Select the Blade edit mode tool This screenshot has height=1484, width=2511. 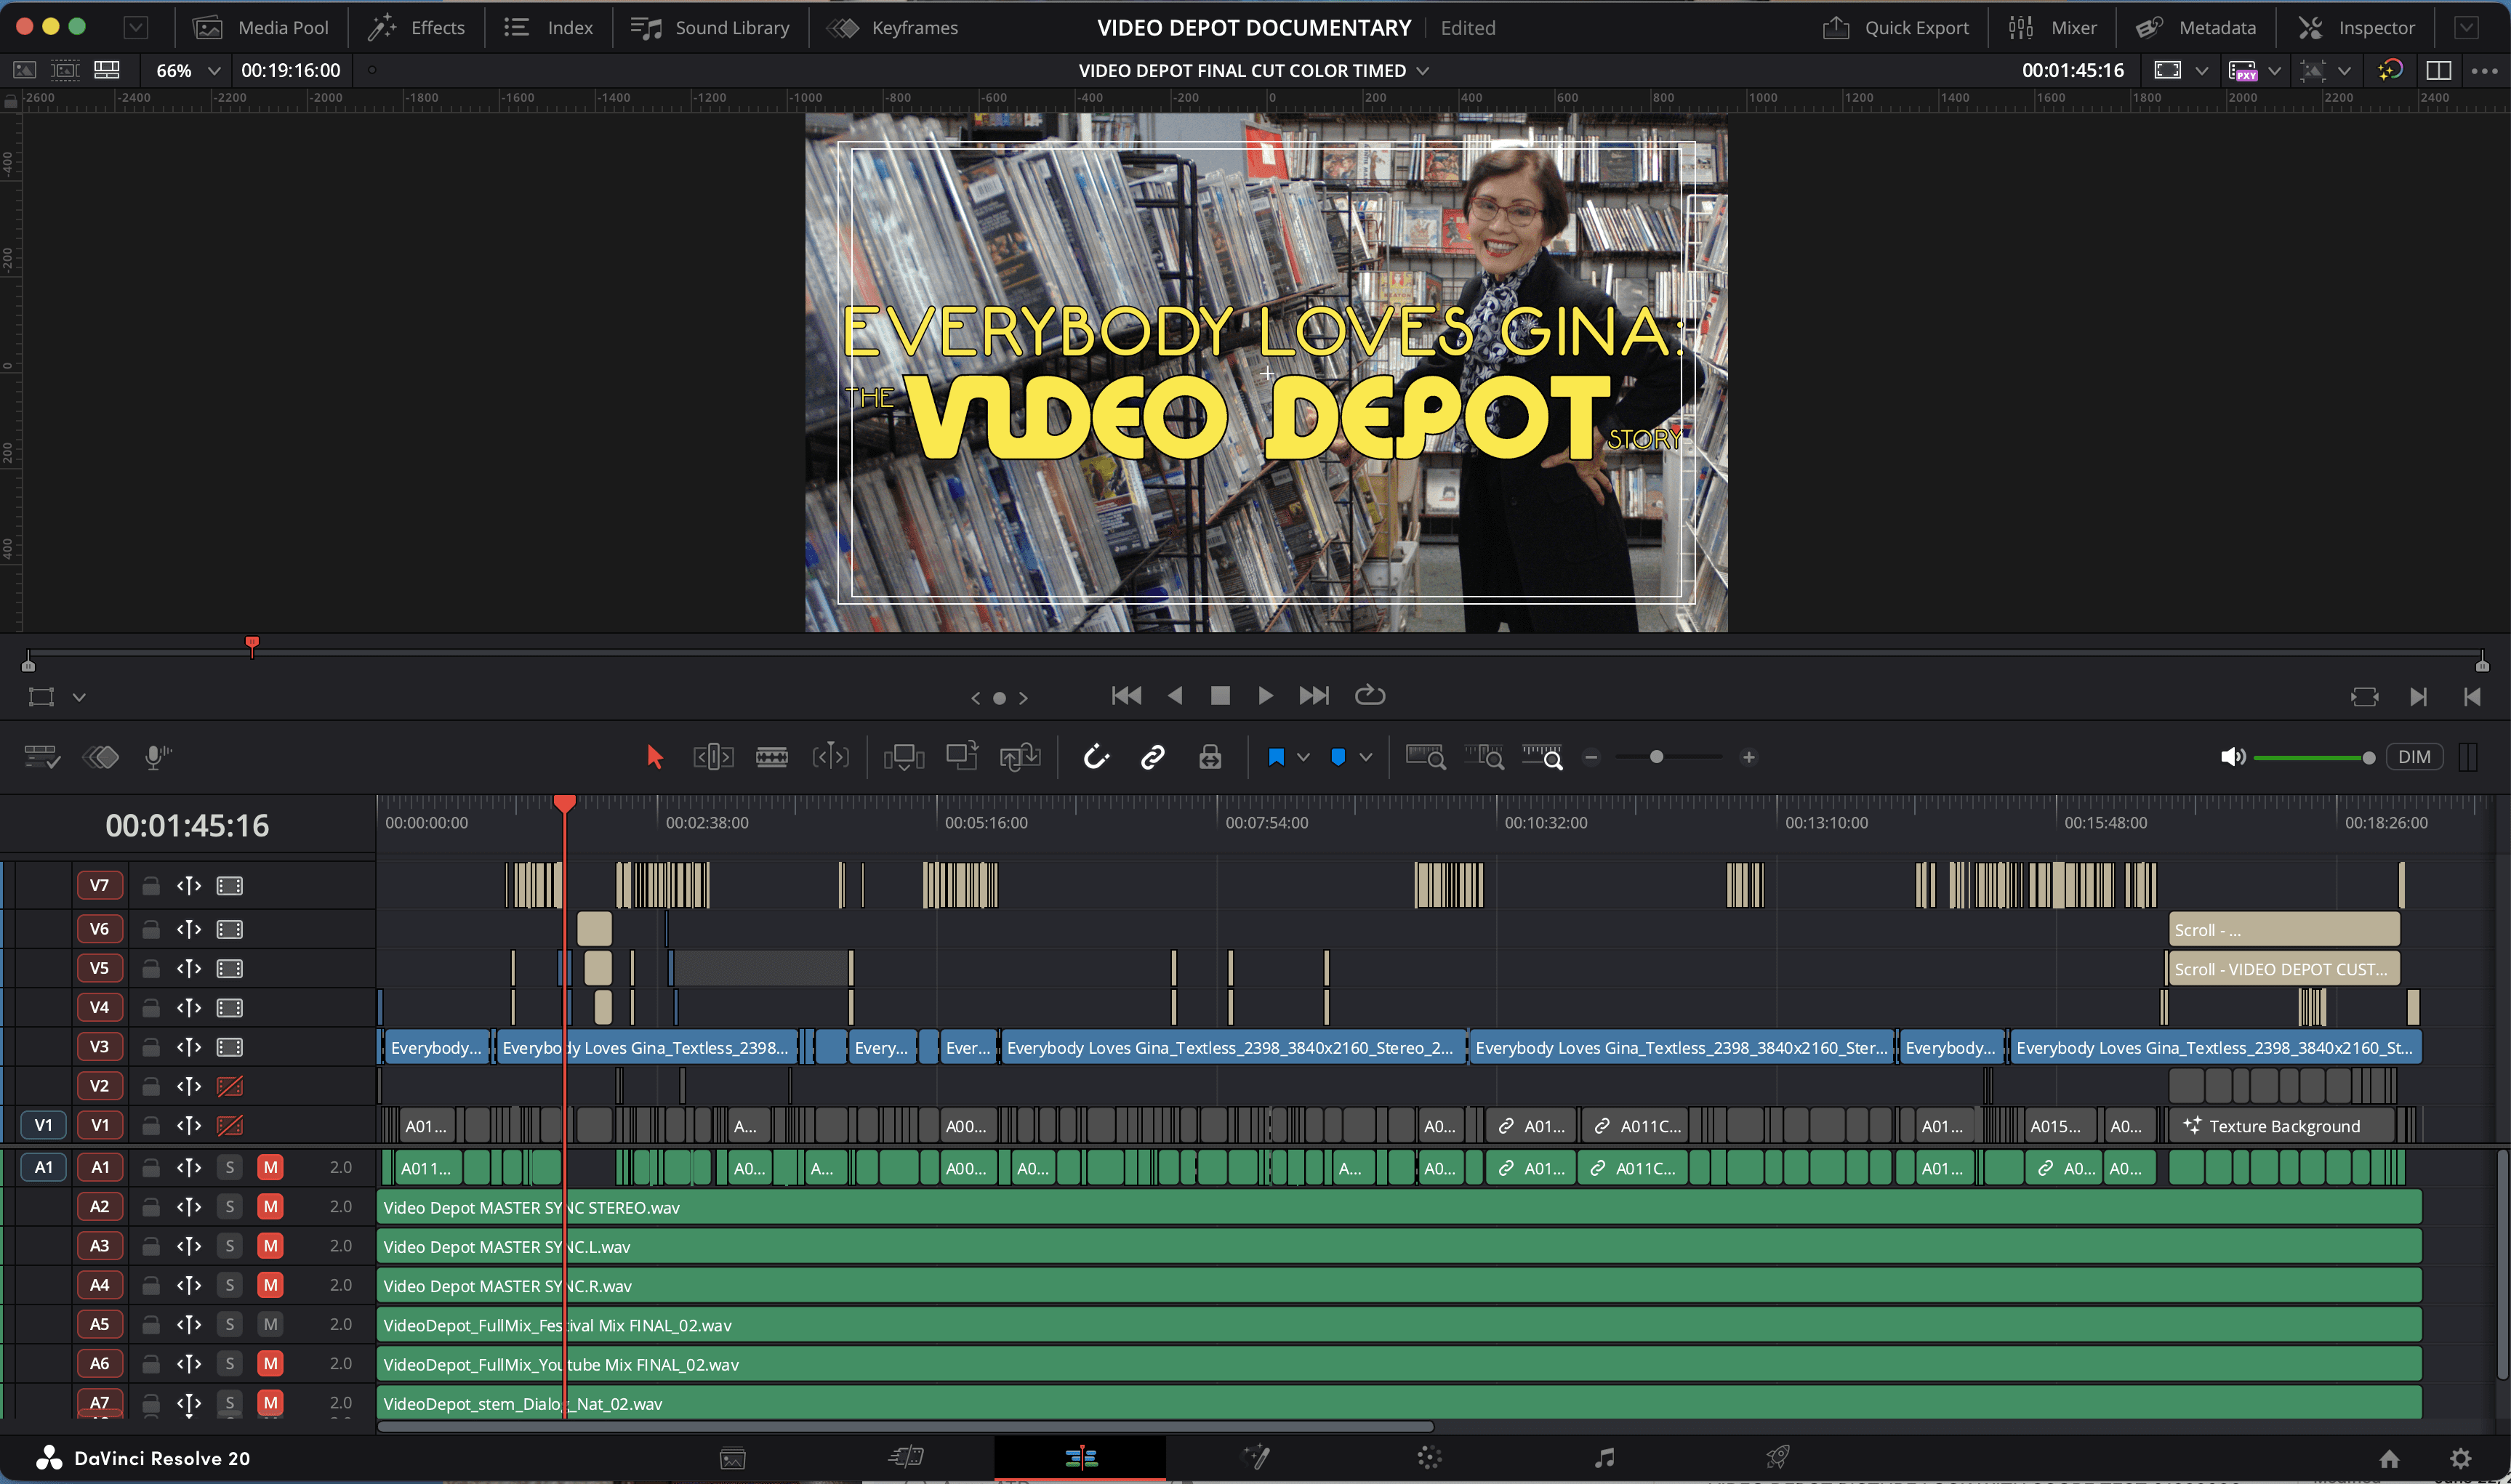point(771,757)
